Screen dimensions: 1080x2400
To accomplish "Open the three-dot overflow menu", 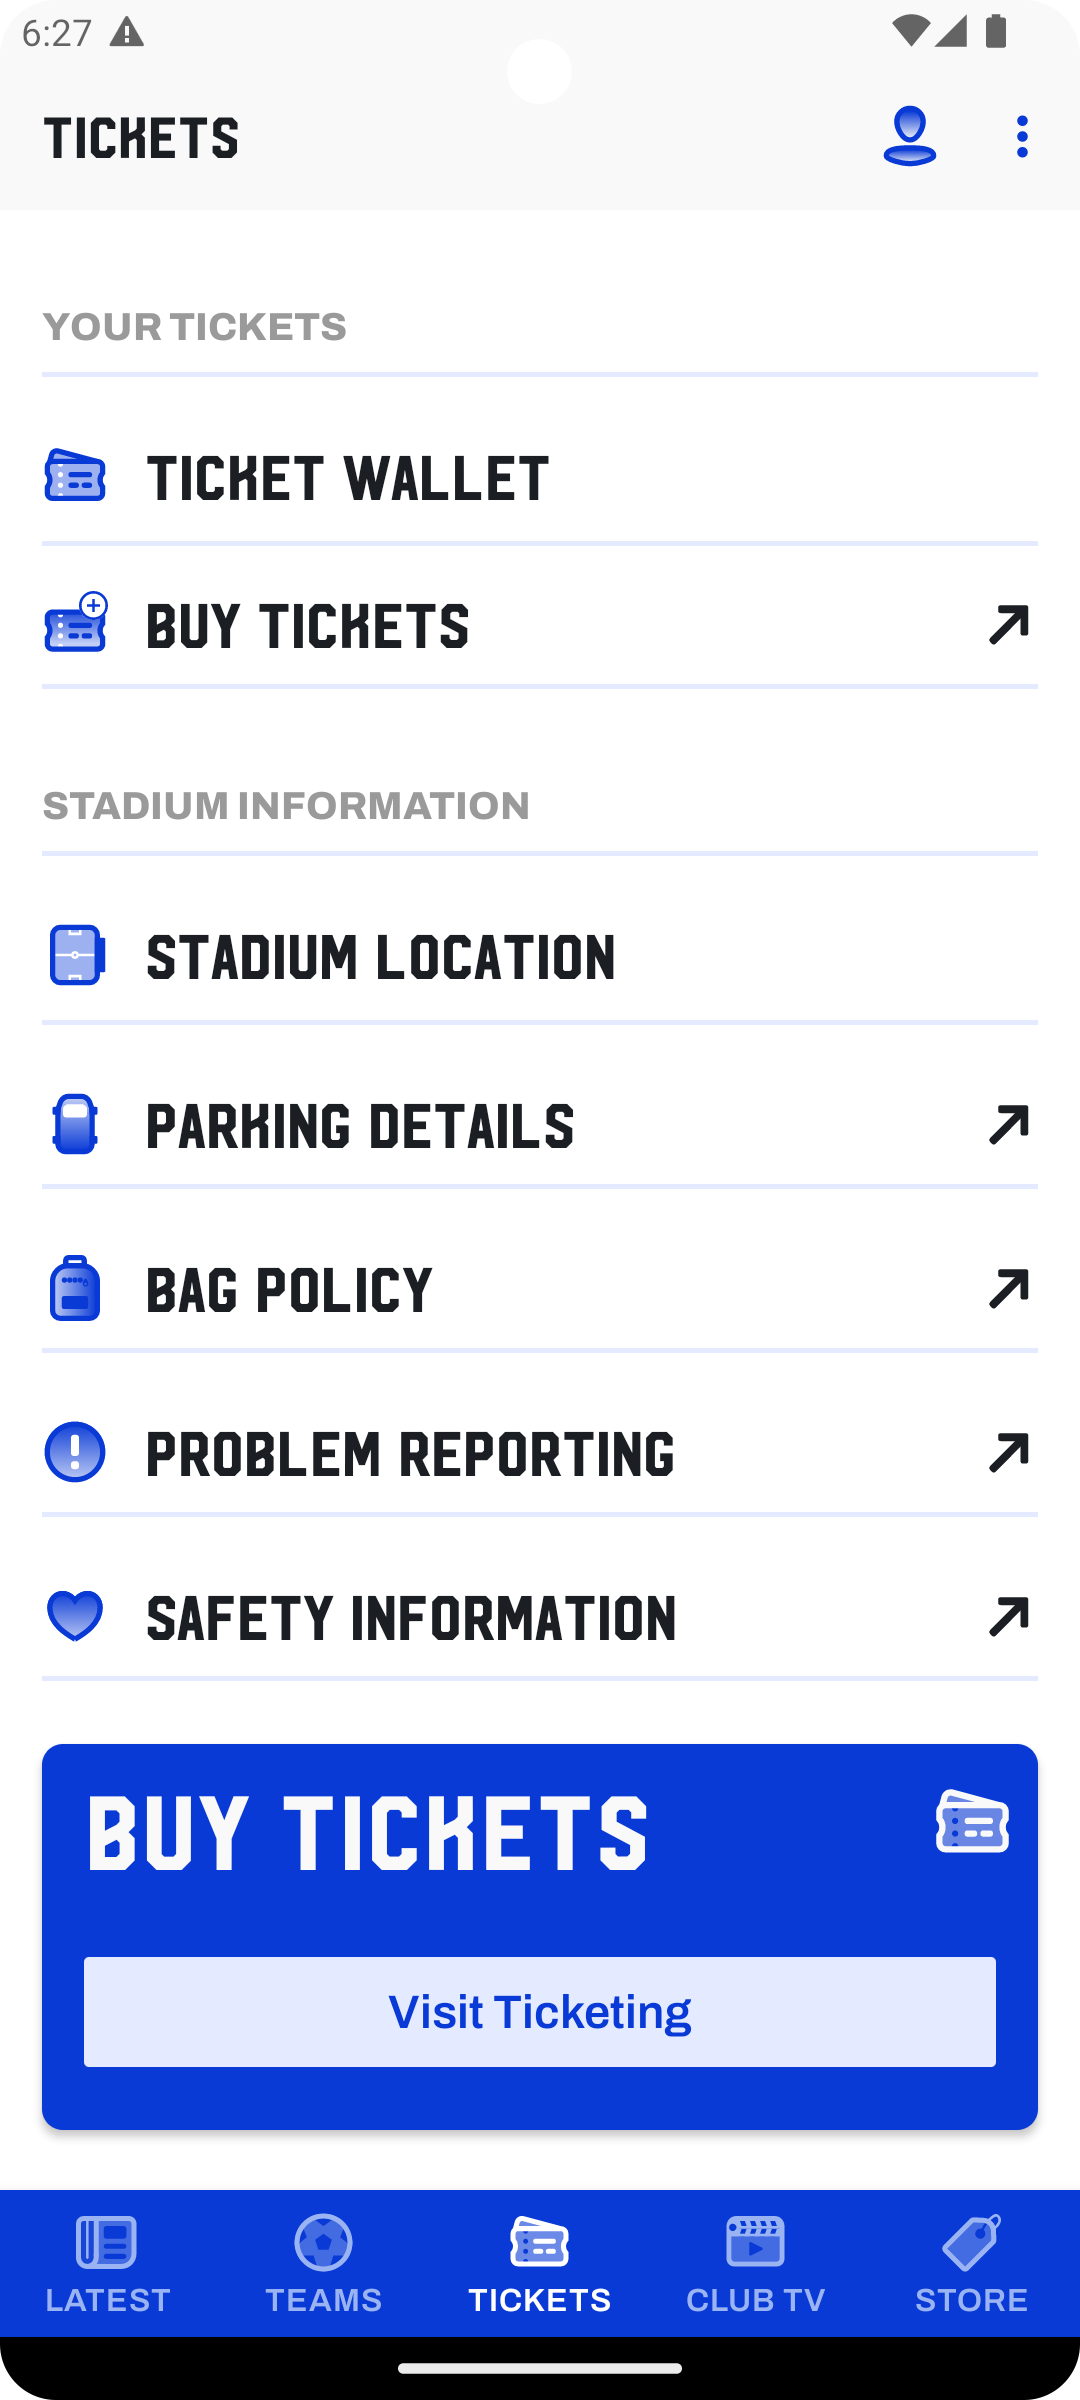I will (1021, 136).
